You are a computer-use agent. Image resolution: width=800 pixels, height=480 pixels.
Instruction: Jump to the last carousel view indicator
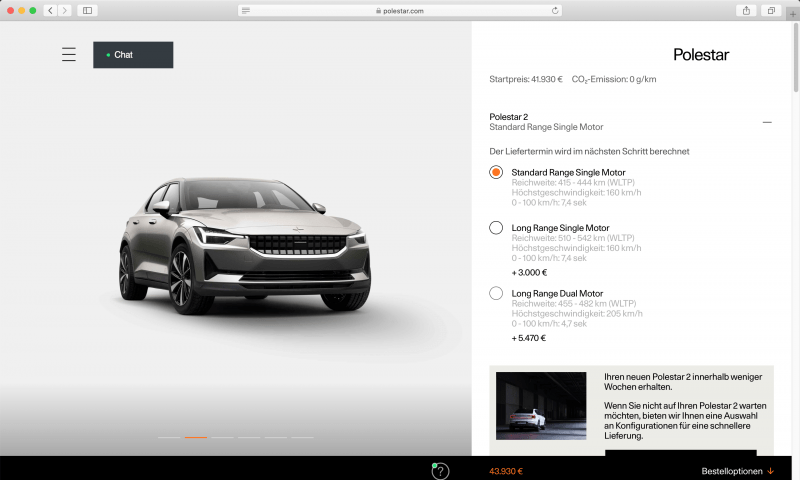point(302,437)
